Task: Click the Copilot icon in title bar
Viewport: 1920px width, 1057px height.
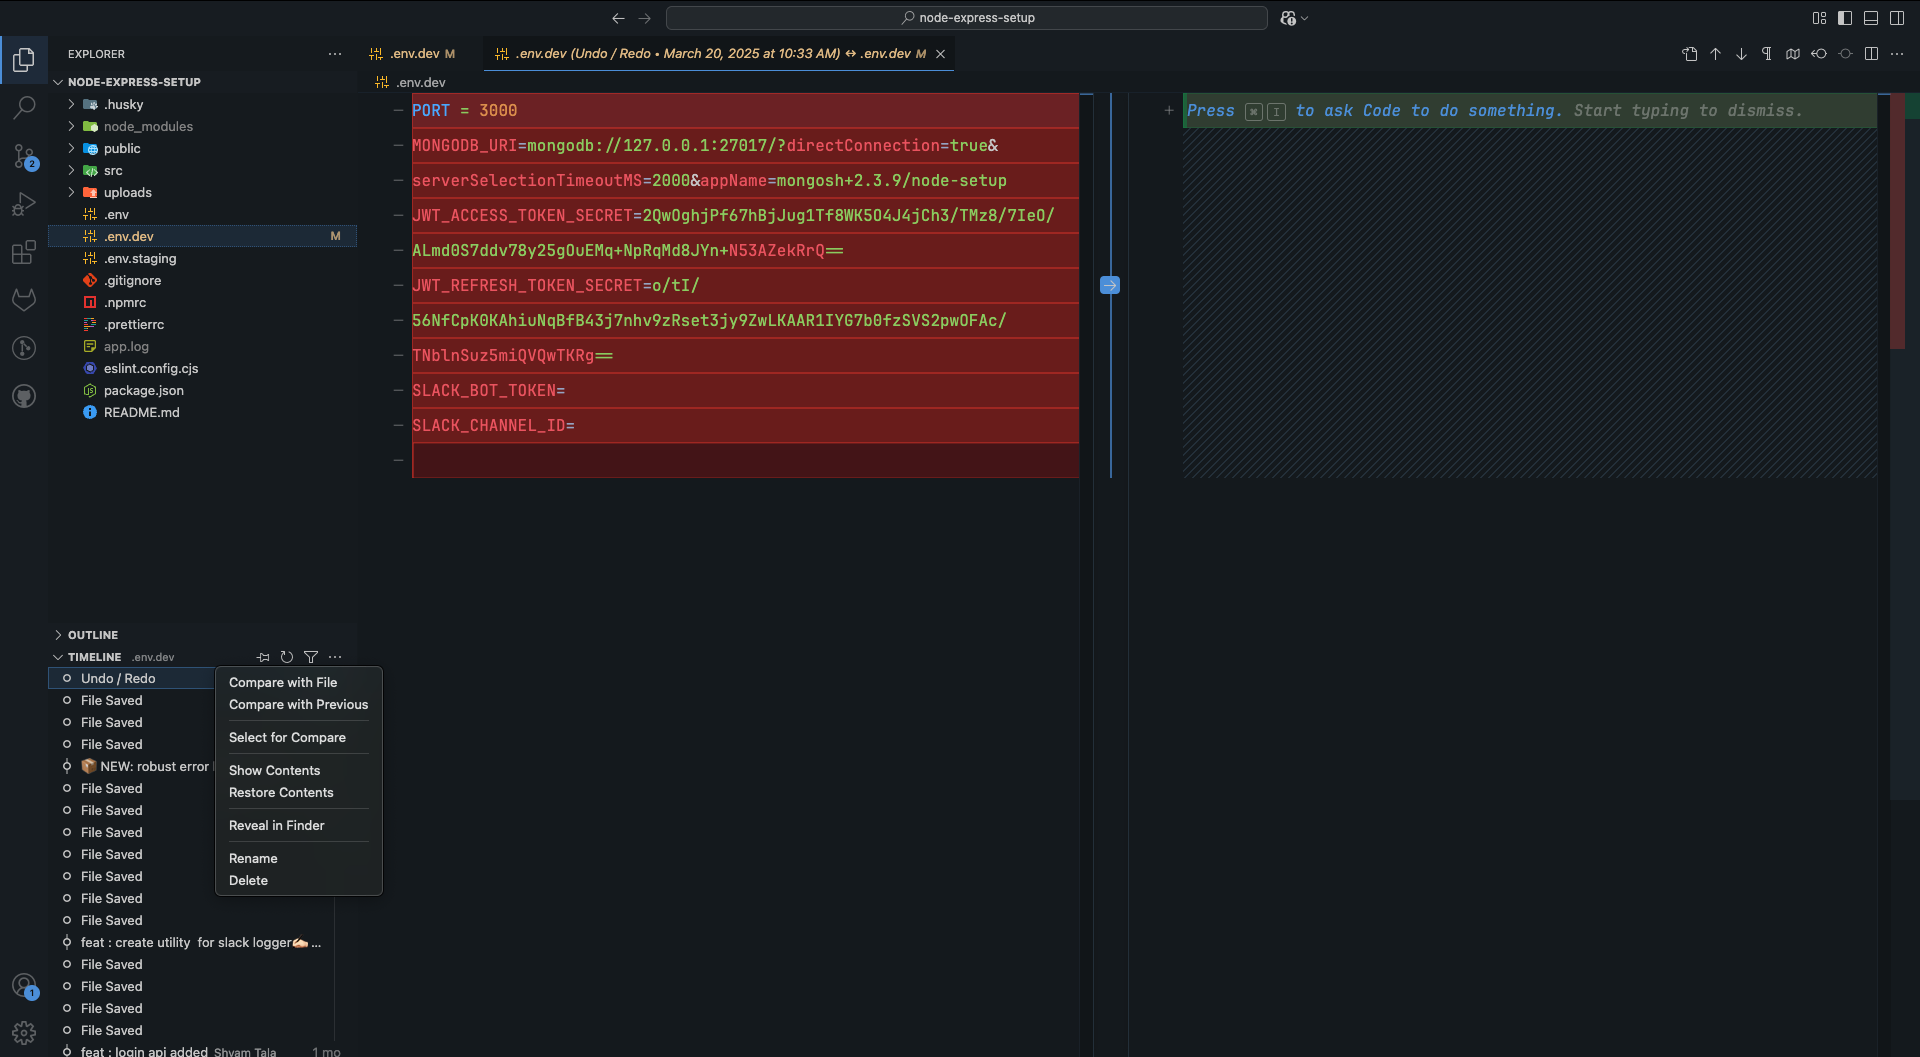Action: (1288, 18)
